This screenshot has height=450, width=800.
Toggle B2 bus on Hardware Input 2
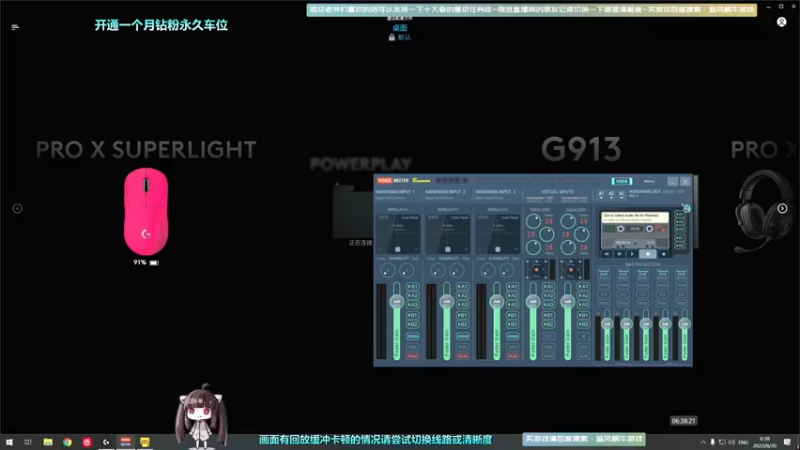click(463, 324)
